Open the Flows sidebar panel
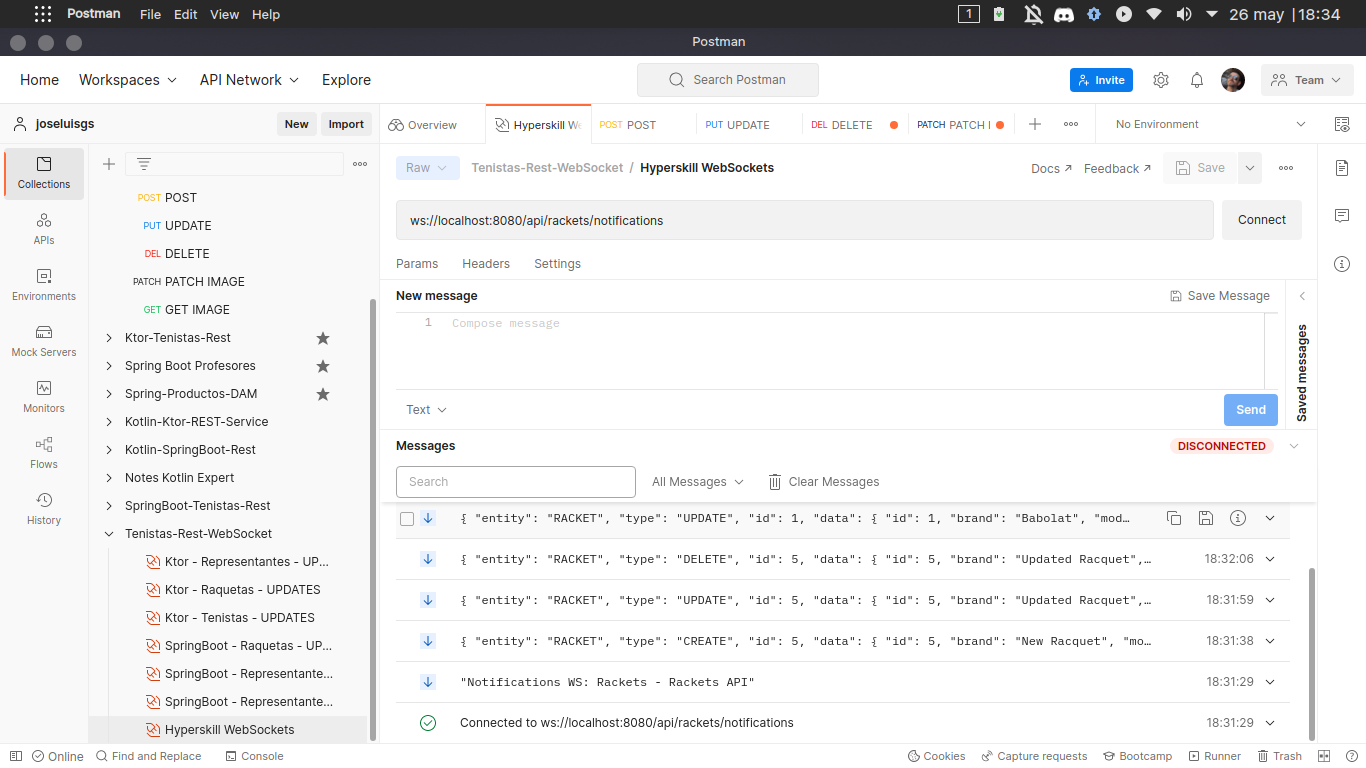Screen dimensions: 1366x768 (x=44, y=453)
